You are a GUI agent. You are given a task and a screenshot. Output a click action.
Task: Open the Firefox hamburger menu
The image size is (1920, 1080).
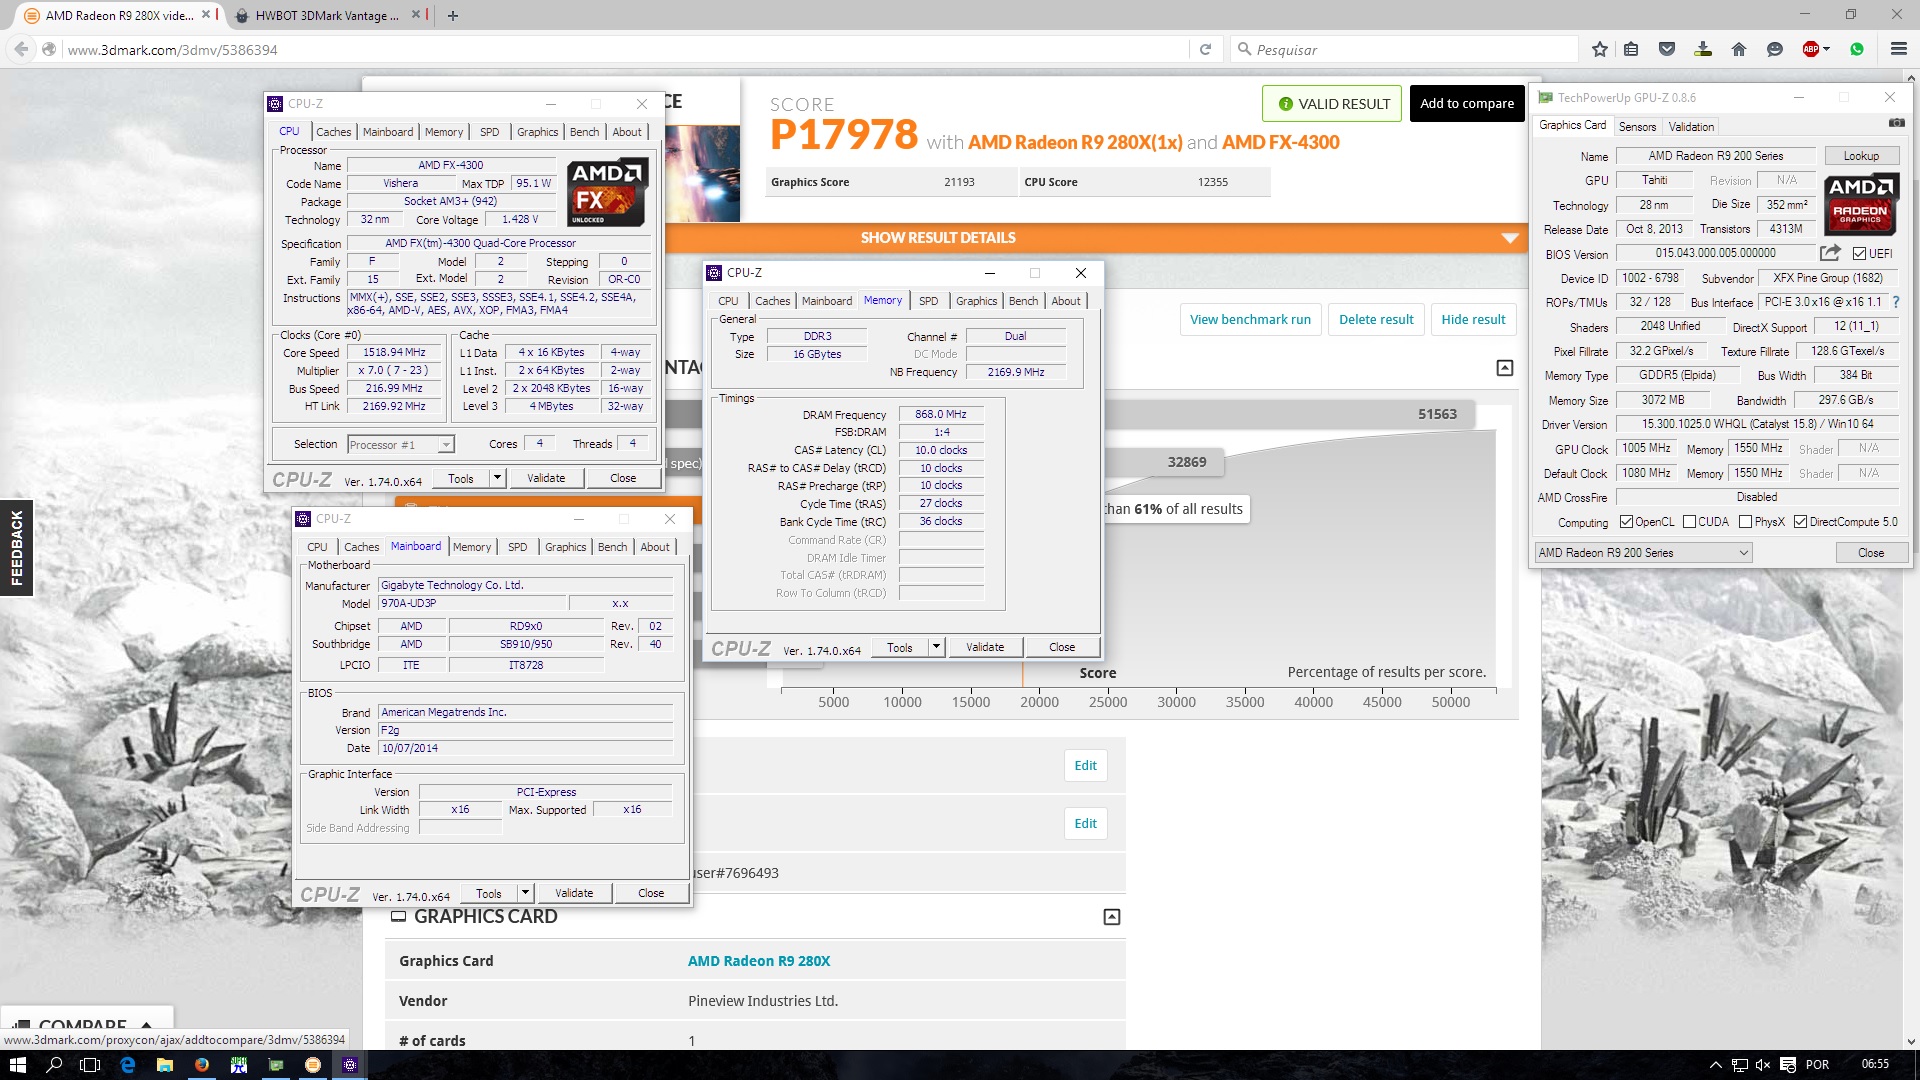(x=1898, y=49)
